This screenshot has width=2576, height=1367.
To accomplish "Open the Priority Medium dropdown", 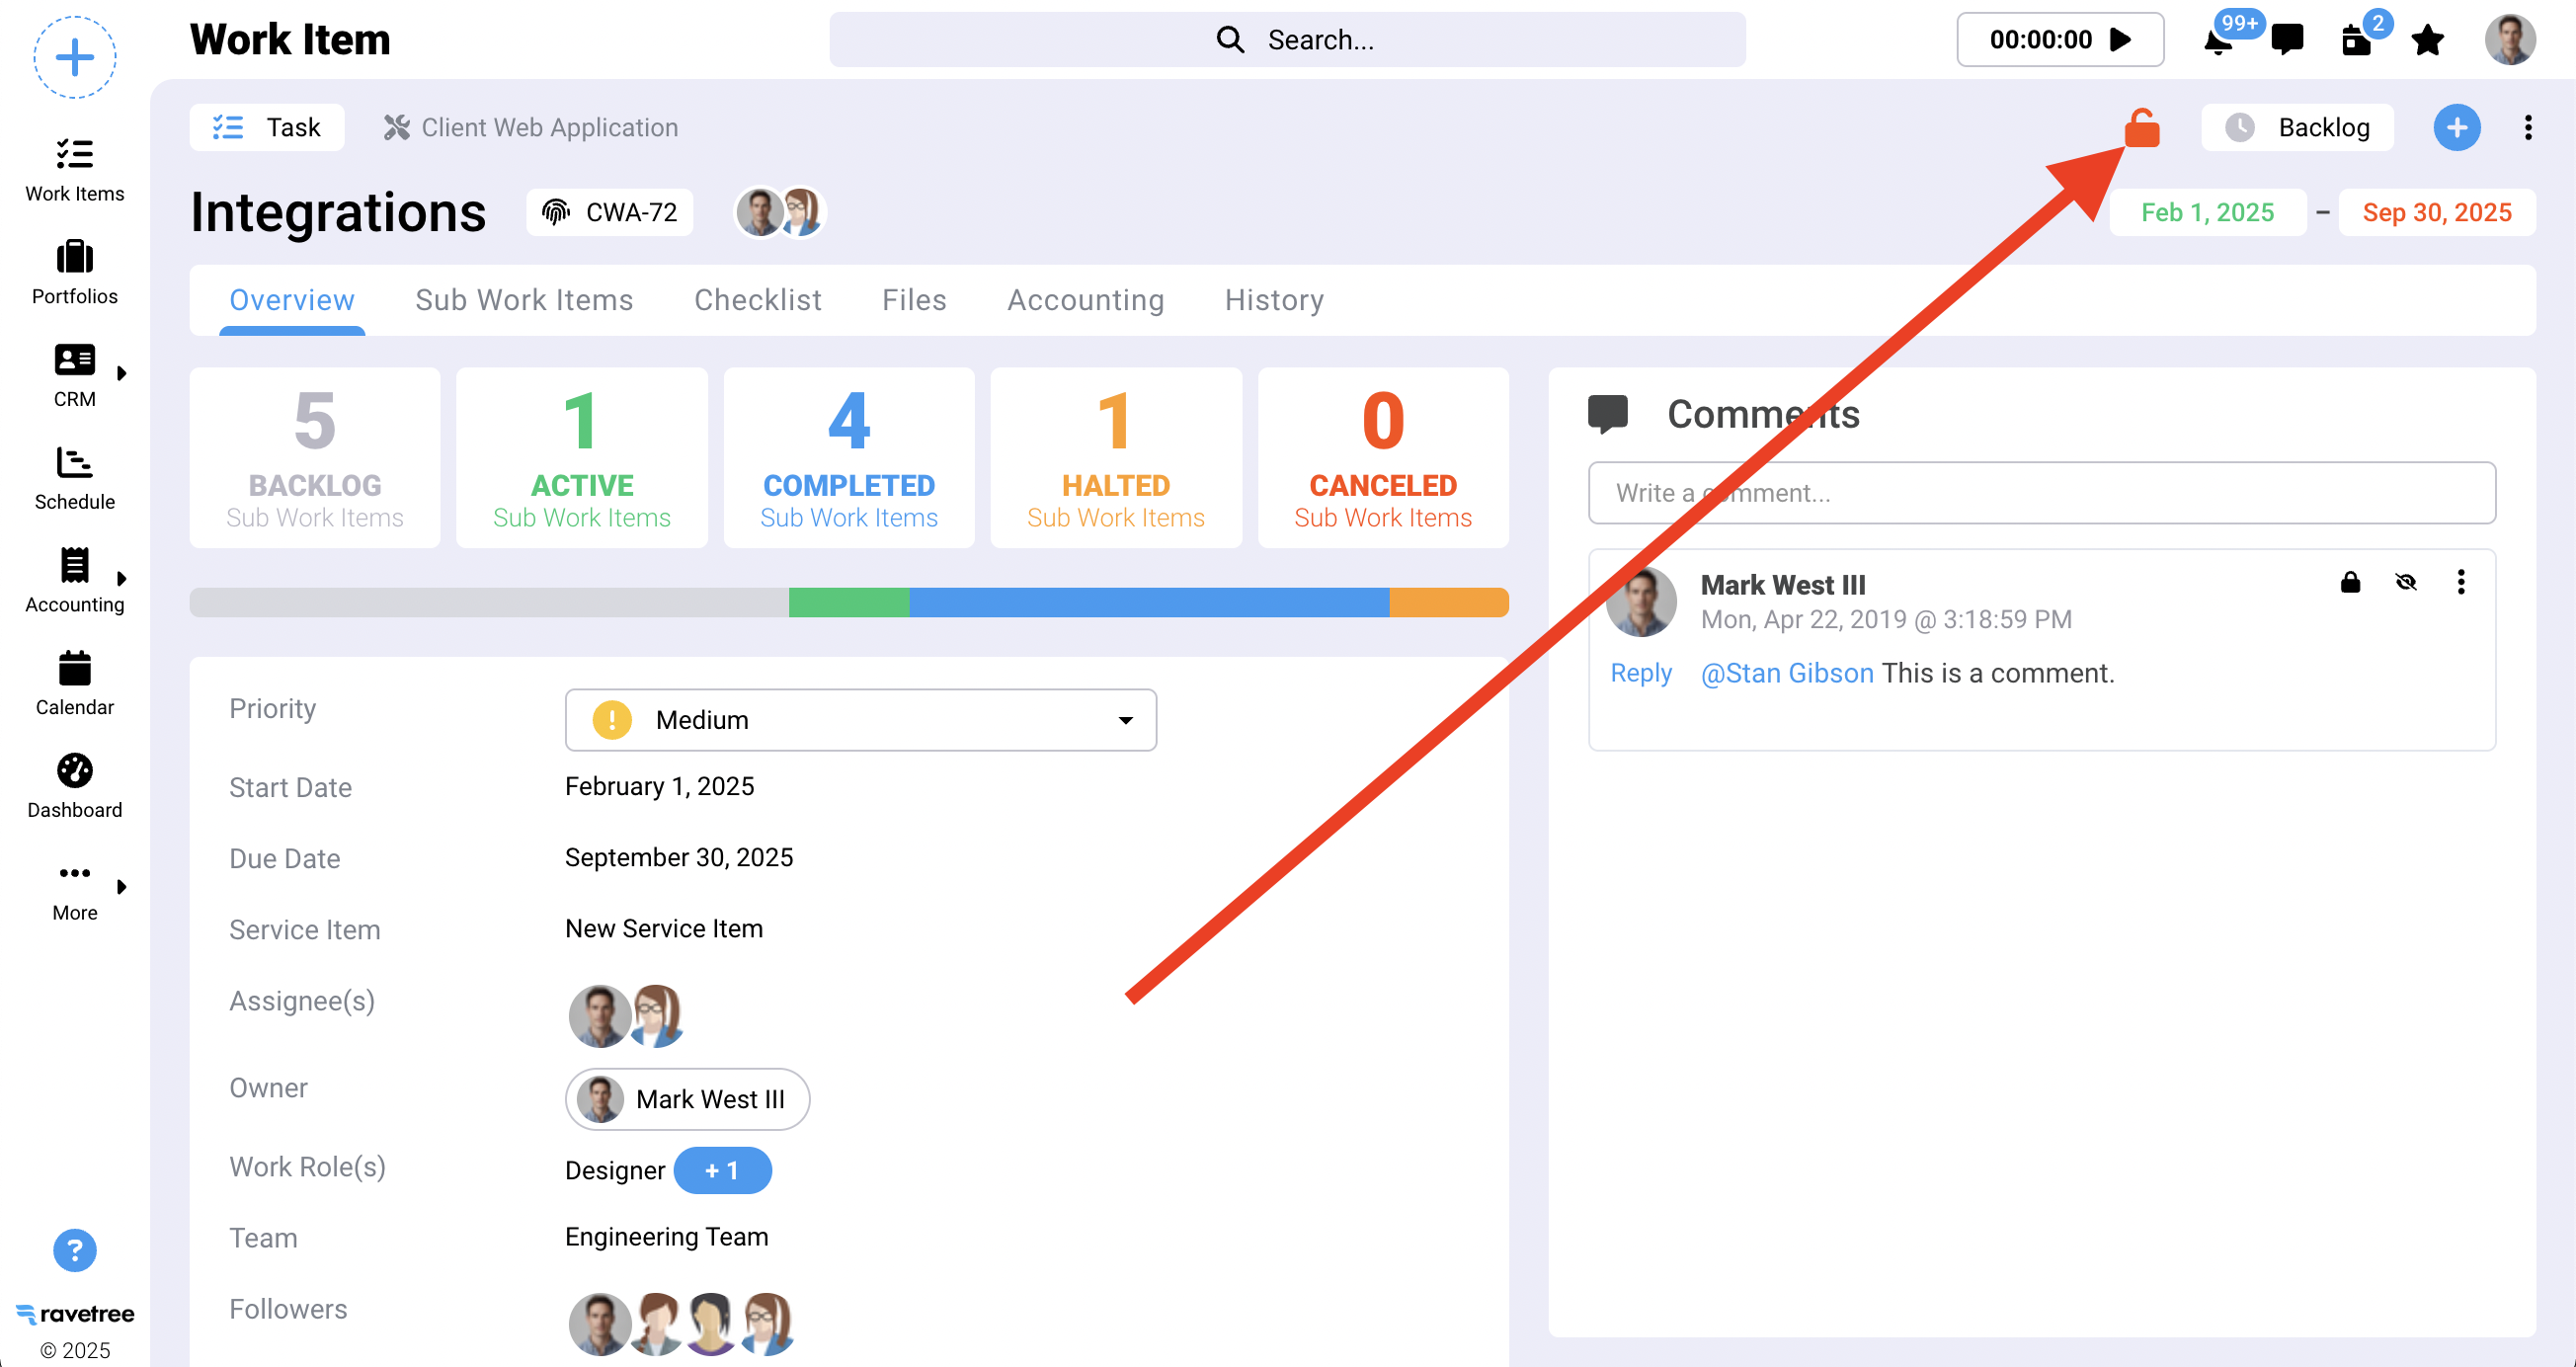I will 860,719.
